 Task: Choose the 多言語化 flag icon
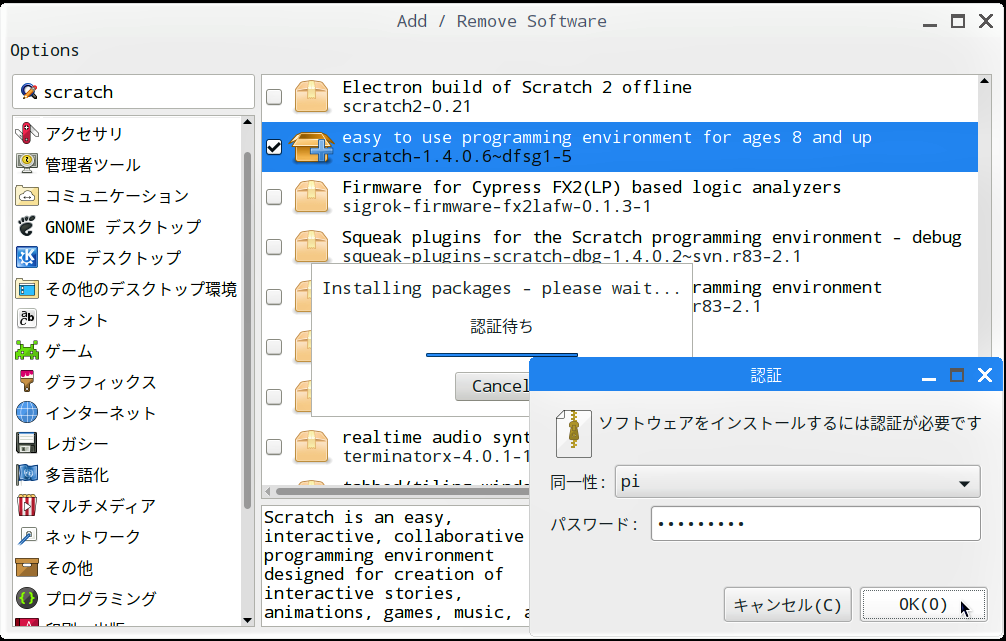coord(26,475)
